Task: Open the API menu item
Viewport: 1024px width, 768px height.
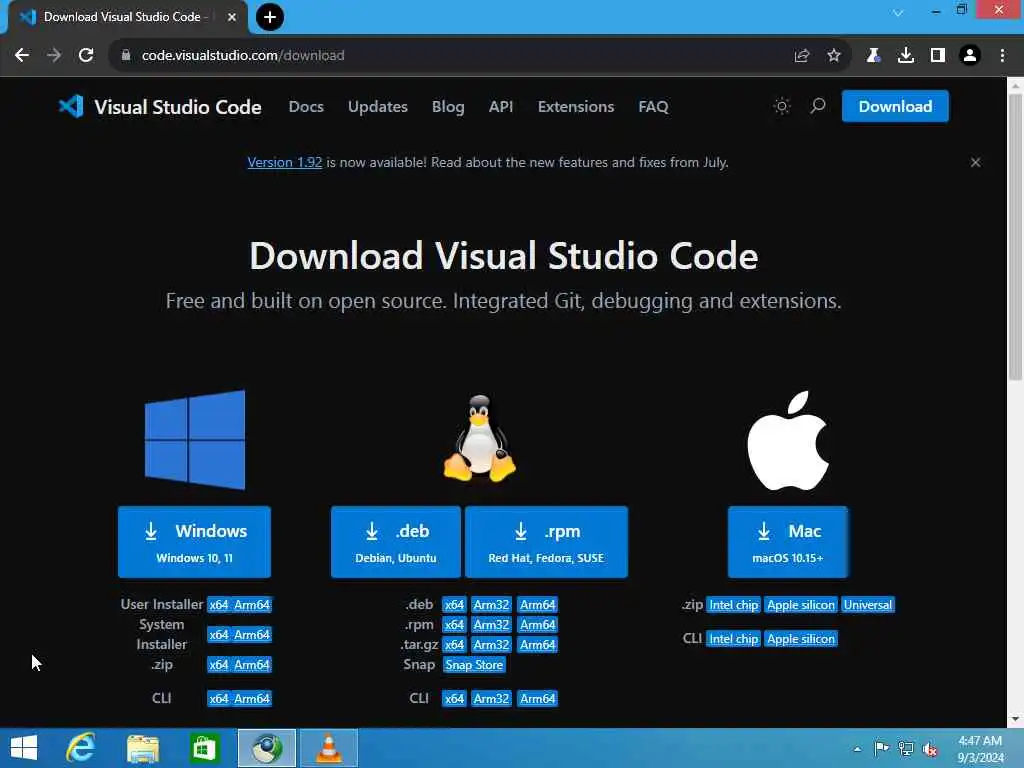Action: pyautogui.click(x=501, y=106)
